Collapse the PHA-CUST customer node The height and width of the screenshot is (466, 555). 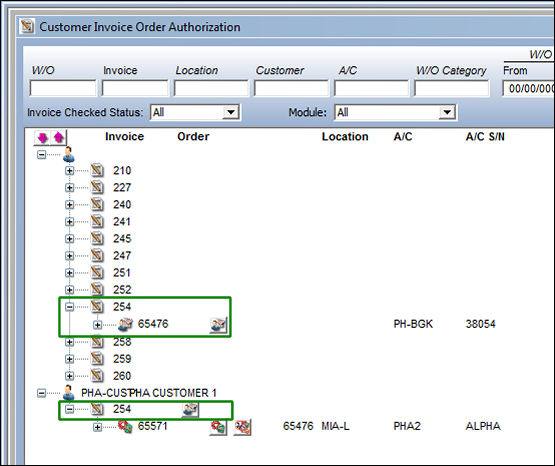click(41, 393)
